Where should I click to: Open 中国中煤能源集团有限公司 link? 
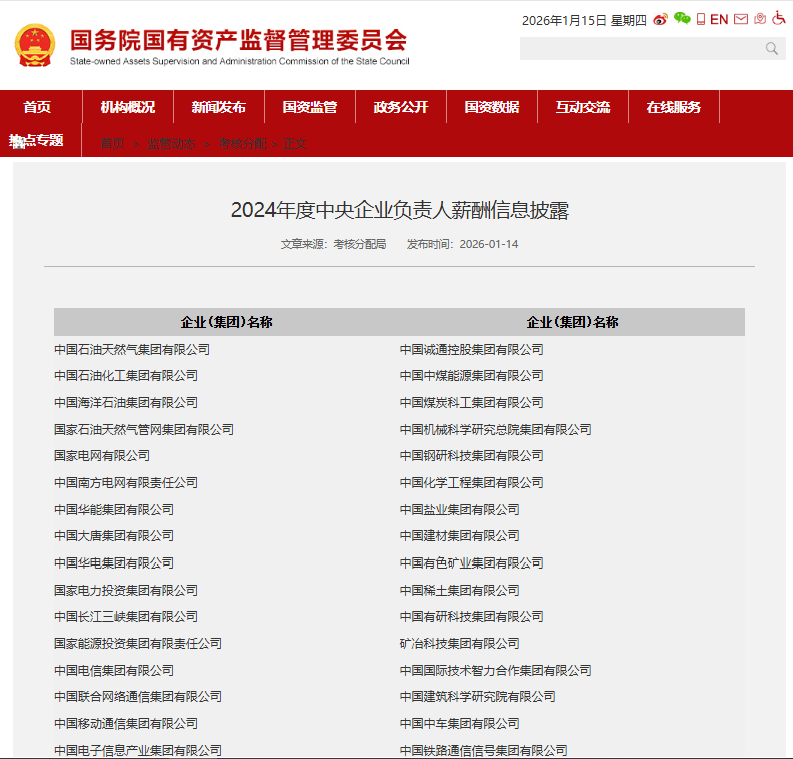[x=471, y=376]
